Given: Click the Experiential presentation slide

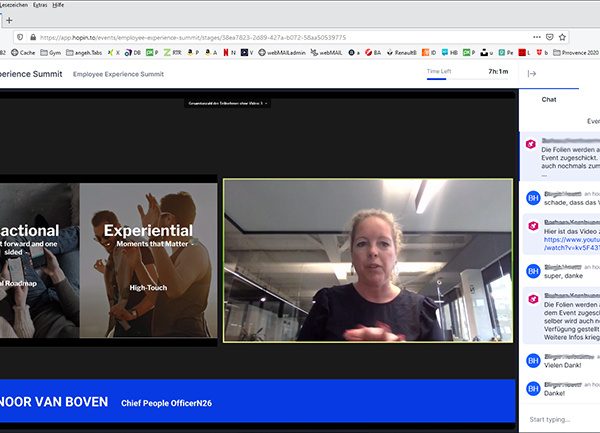Looking at the screenshot, I should 148,260.
